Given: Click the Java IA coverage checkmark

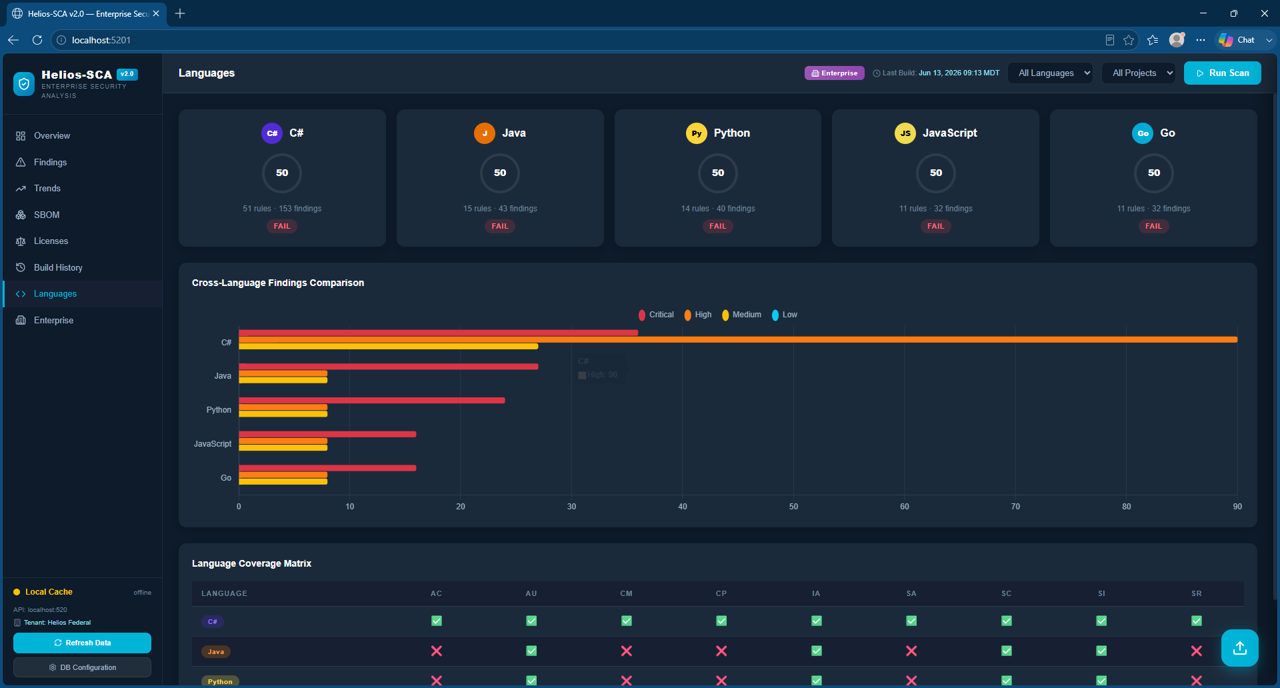Looking at the screenshot, I should tap(816, 651).
